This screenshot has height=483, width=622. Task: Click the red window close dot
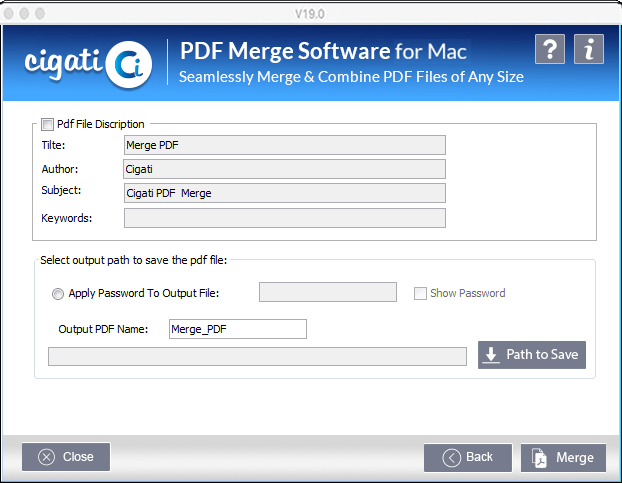(9, 13)
